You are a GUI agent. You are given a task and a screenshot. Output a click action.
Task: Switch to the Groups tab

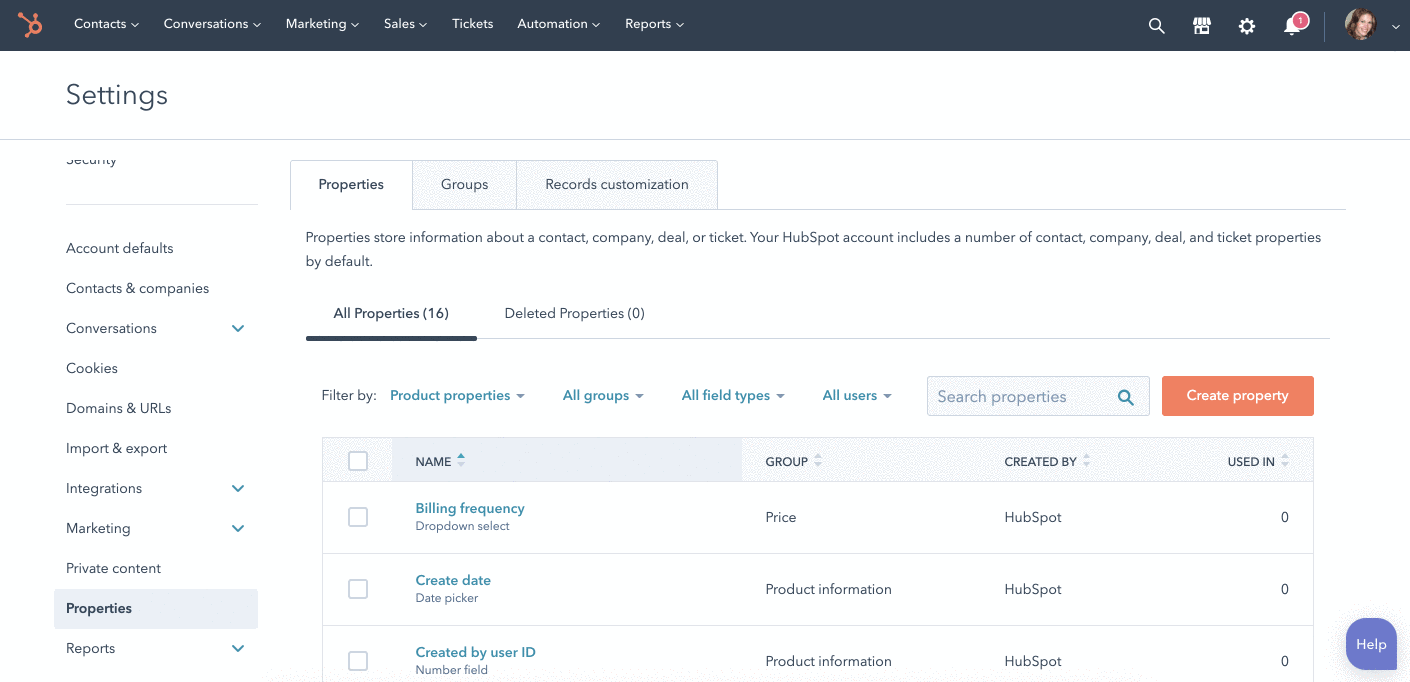point(464,185)
